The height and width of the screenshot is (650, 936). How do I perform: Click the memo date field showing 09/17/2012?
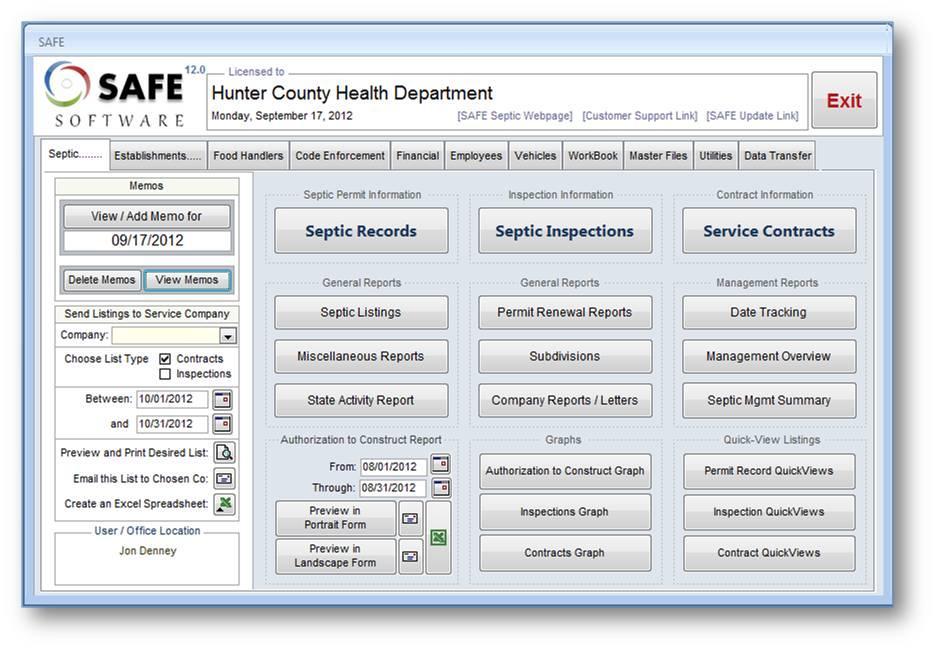tap(146, 241)
